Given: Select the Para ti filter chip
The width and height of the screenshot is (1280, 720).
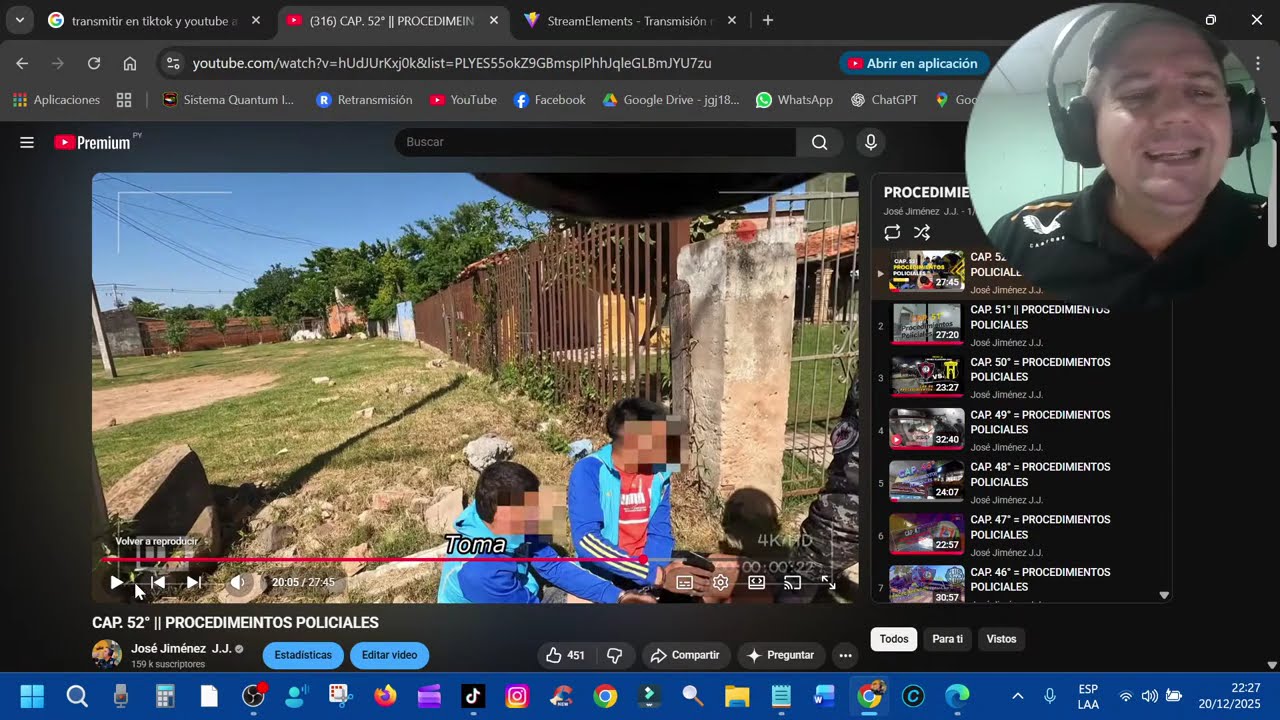Looking at the screenshot, I should pos(947,639).
